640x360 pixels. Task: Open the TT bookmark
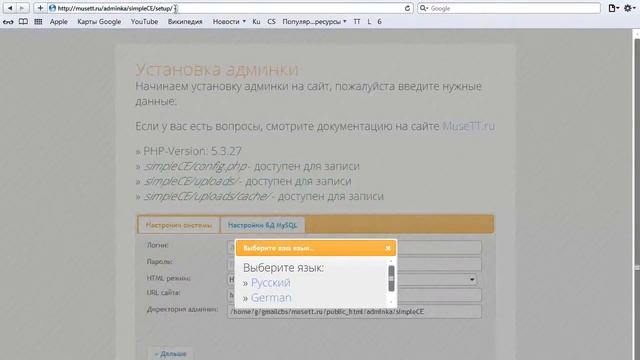pyautogui.click(x=357, y=22)
